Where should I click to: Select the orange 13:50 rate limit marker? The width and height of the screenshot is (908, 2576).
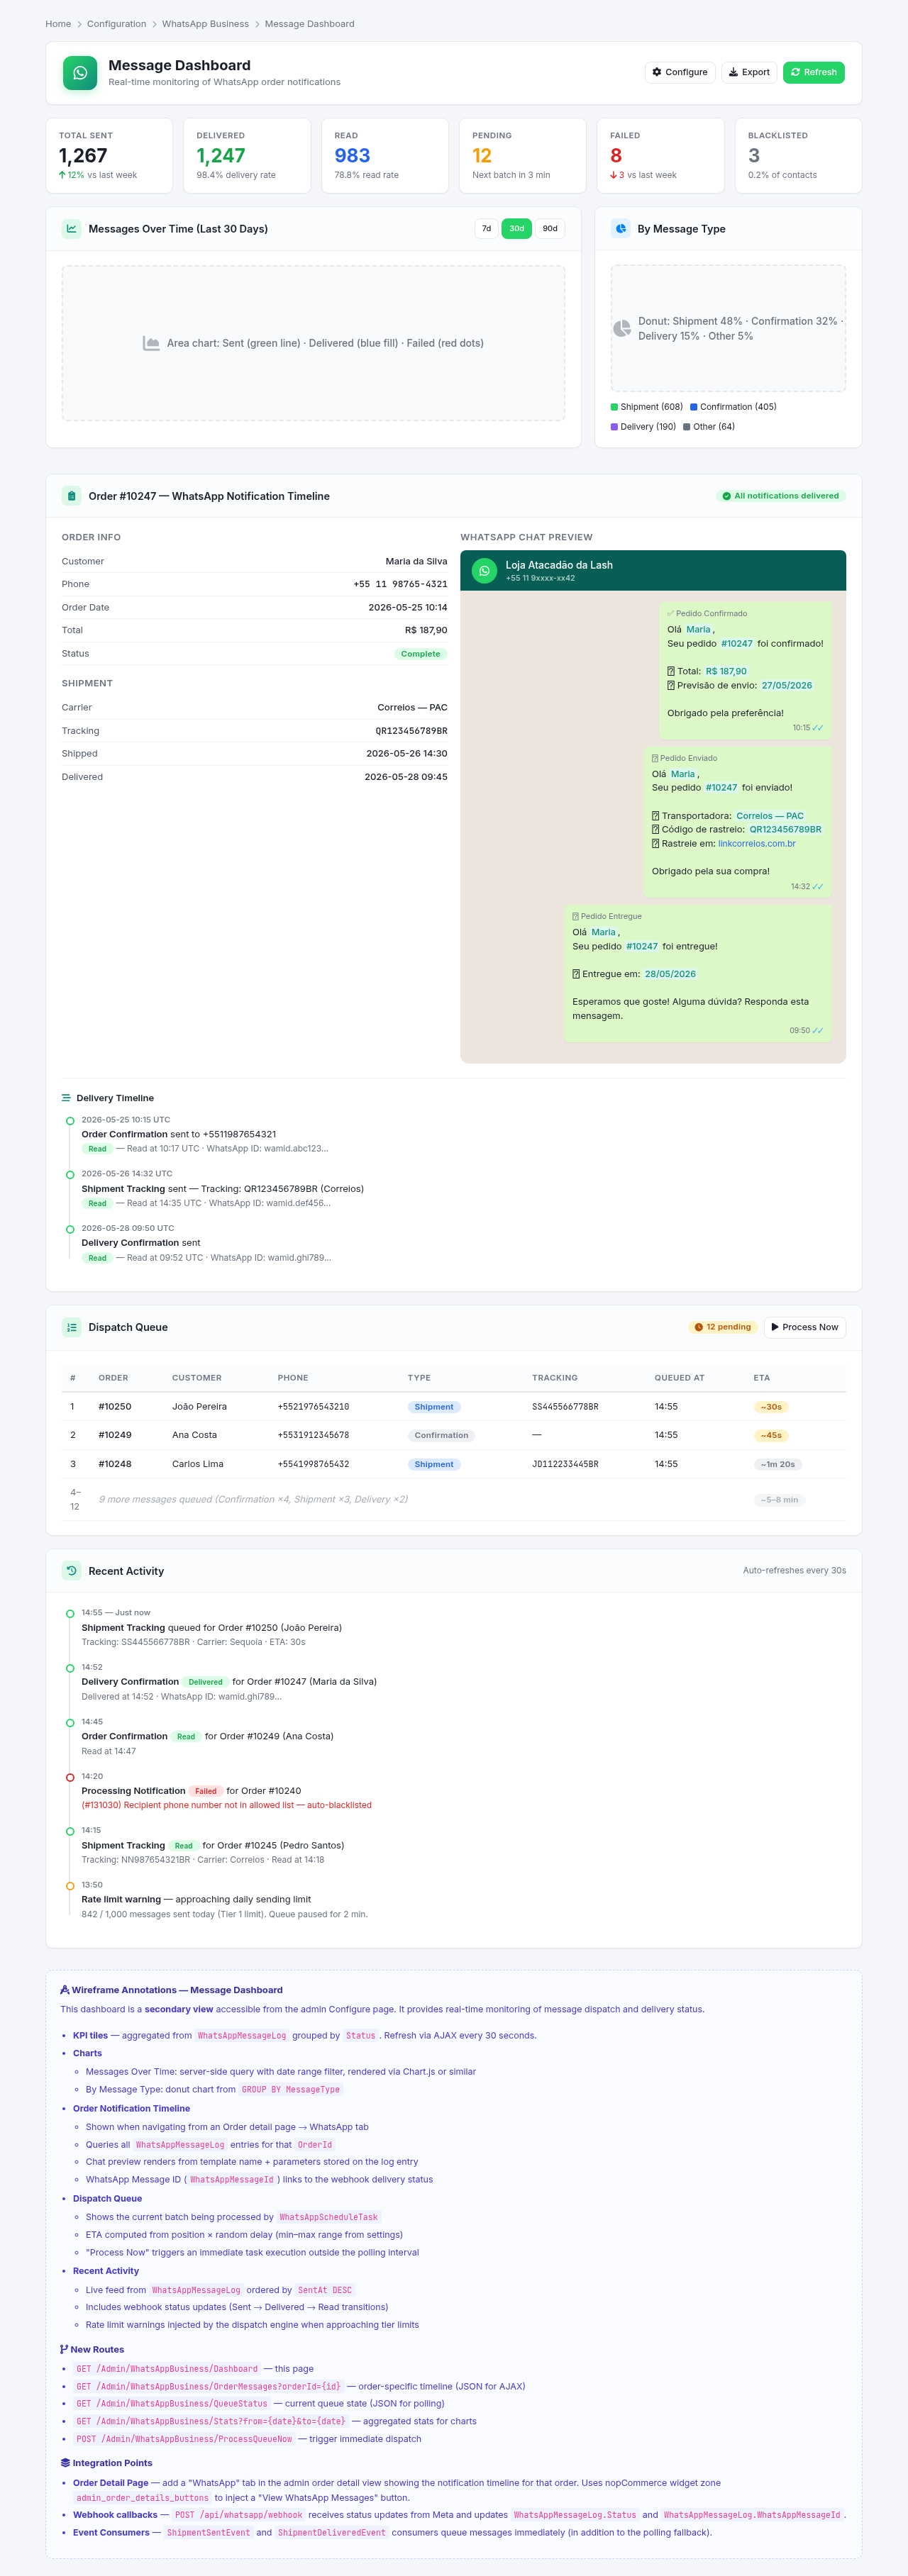(x=70, y=1886)
